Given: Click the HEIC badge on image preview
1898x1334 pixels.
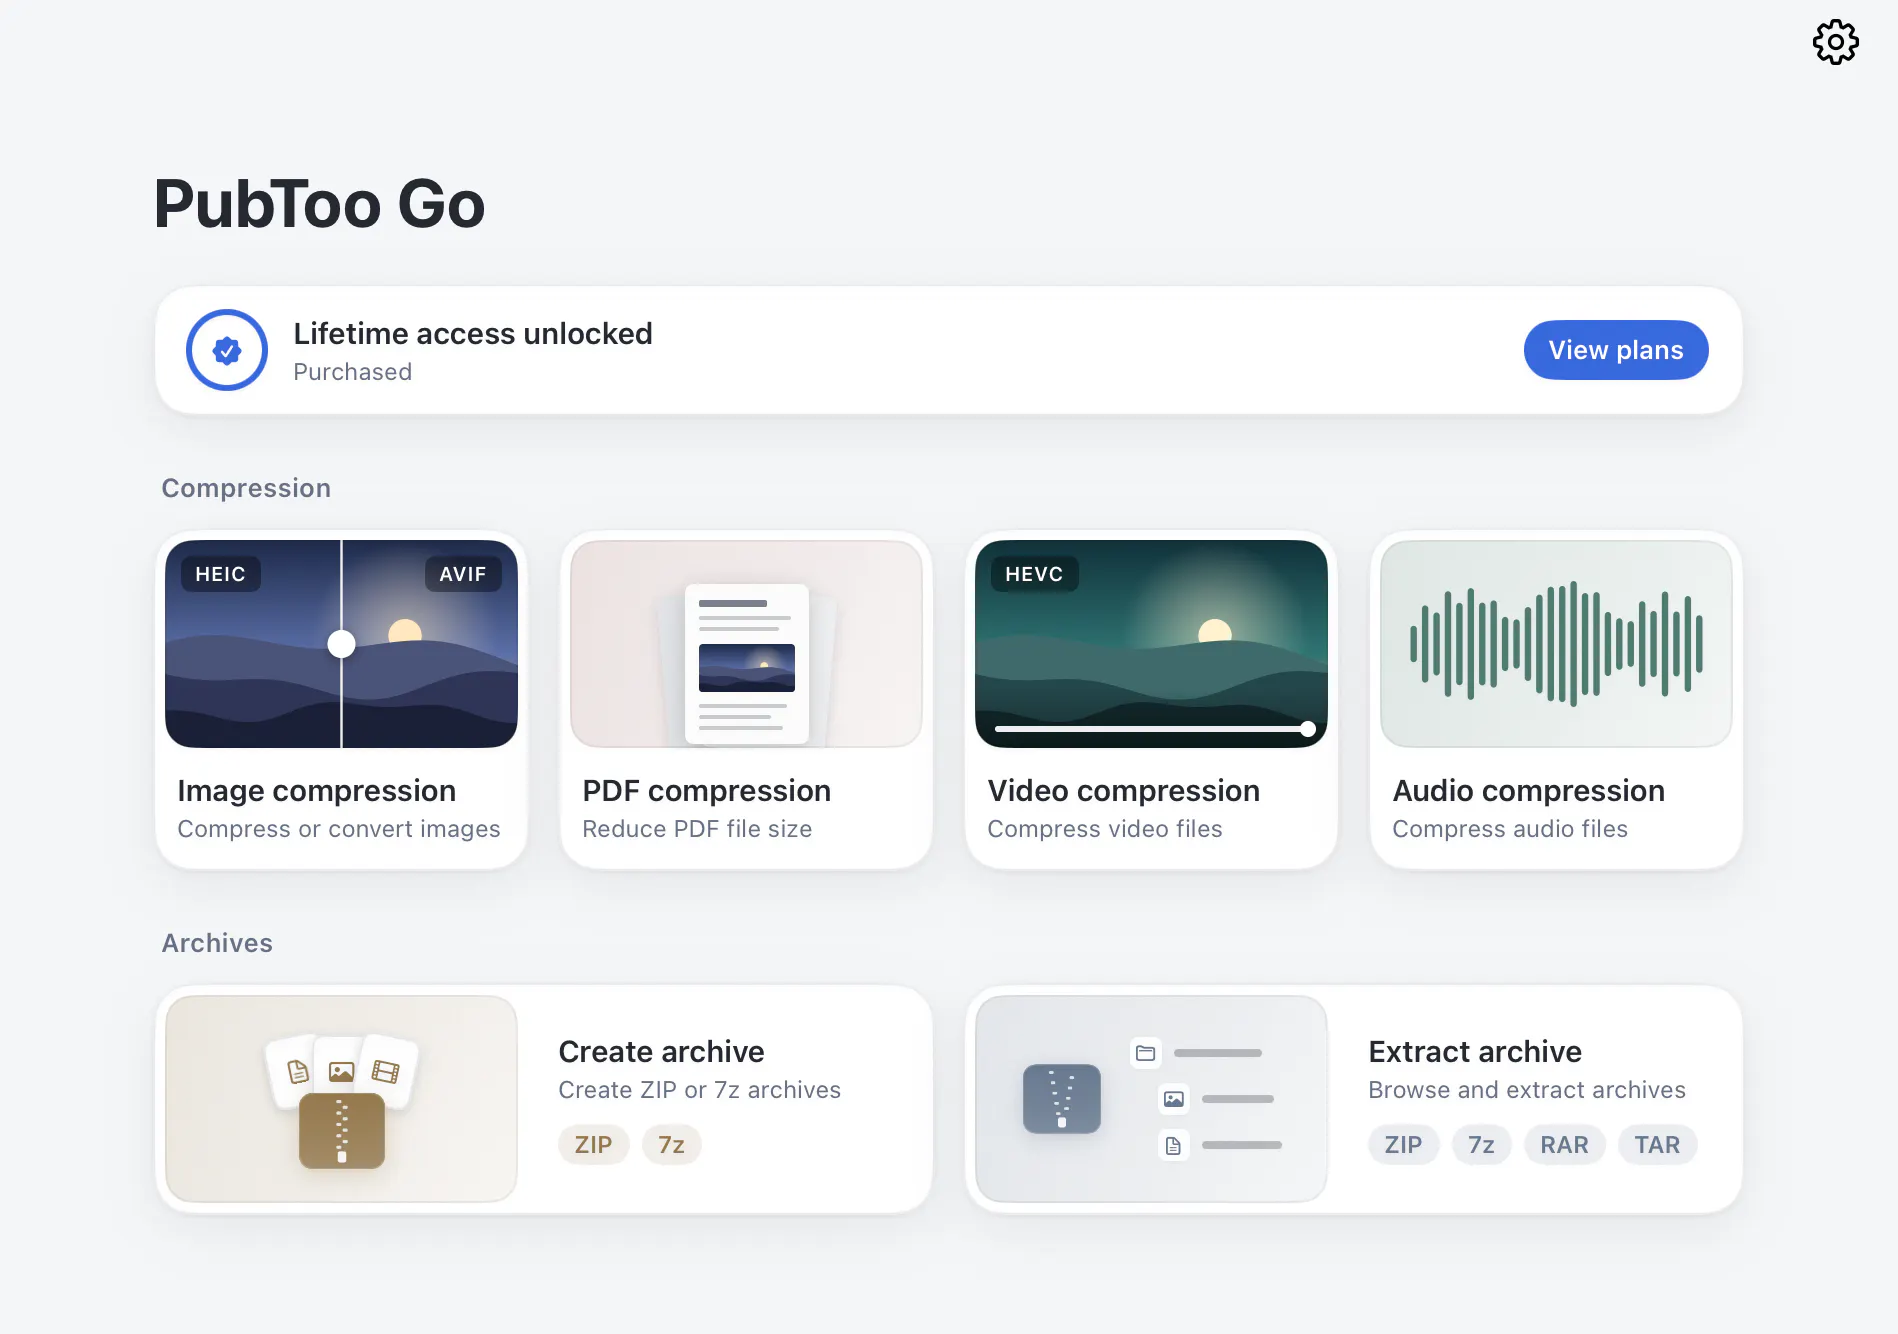Looking at the screenshot, I should tap(220, 574).
